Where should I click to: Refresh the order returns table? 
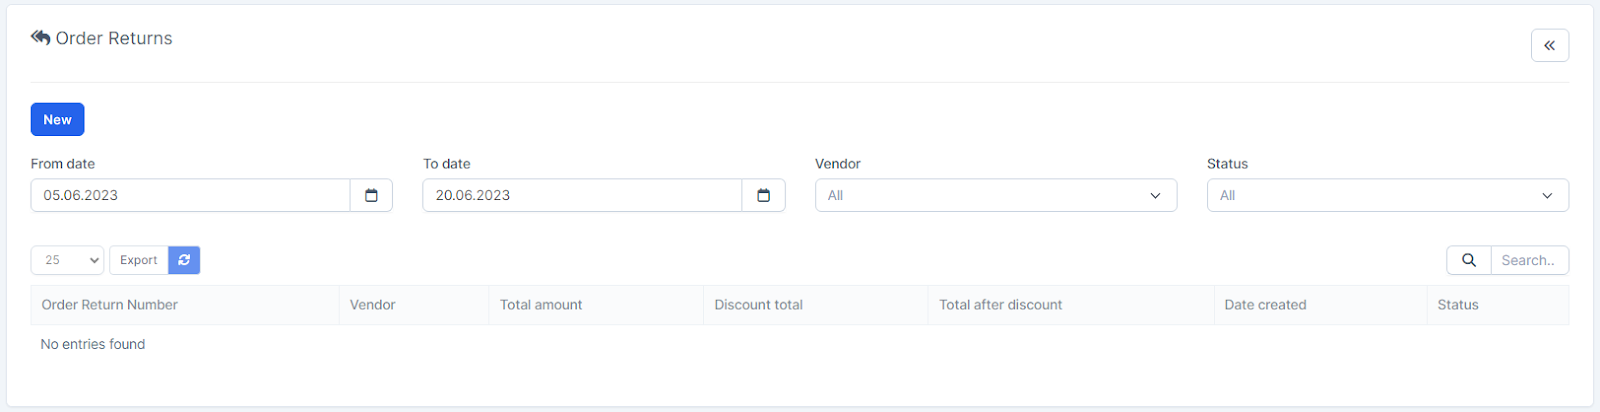[184, 260]
